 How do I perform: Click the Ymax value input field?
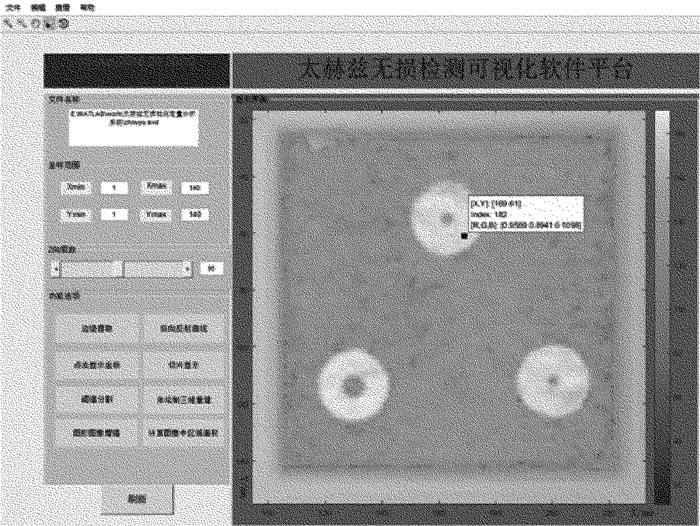point(197,214)
